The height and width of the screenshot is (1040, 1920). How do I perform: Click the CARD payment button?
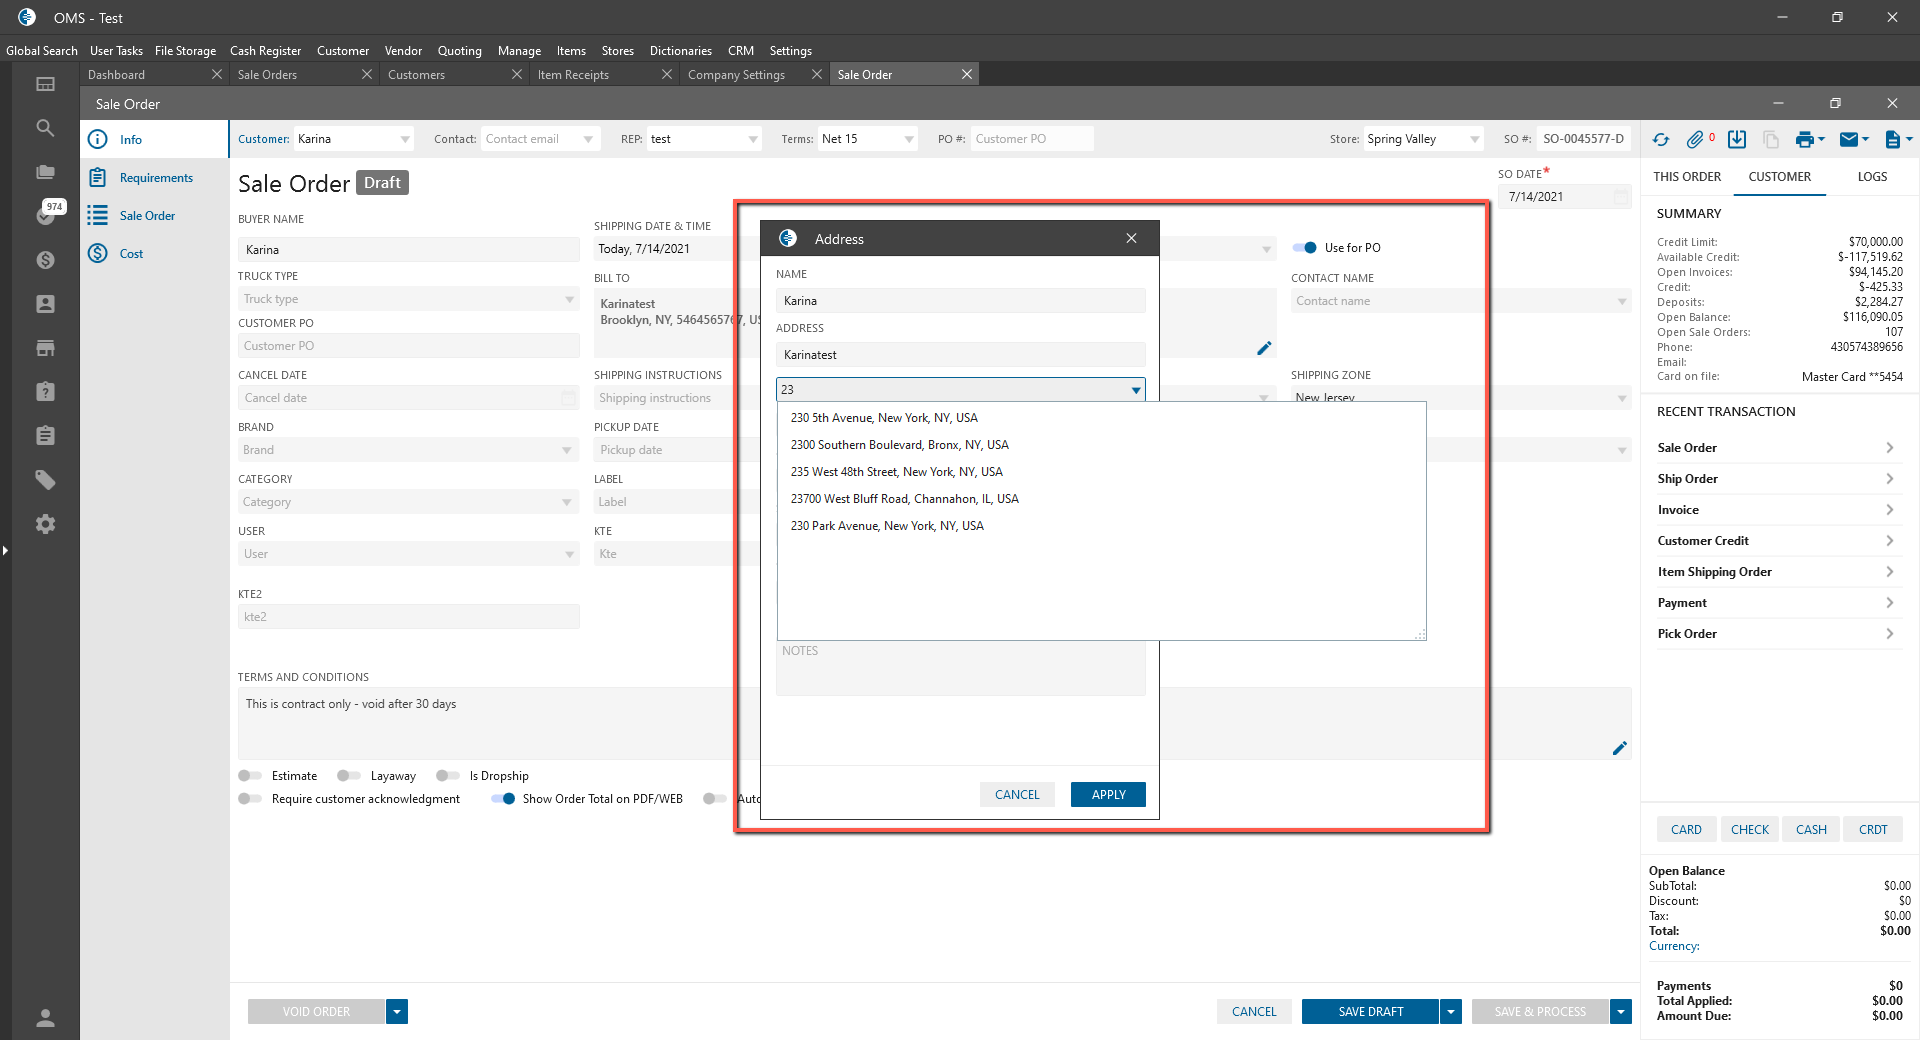[x=1686, y=830]
